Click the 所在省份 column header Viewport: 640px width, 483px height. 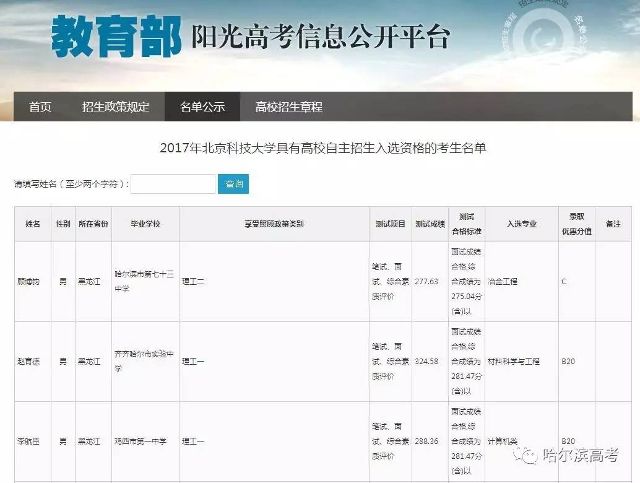93,224
